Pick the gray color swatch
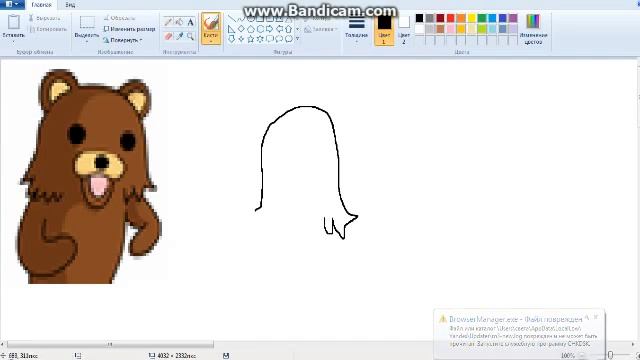This screenshot has width=640, height=360. tap(430, 18)
